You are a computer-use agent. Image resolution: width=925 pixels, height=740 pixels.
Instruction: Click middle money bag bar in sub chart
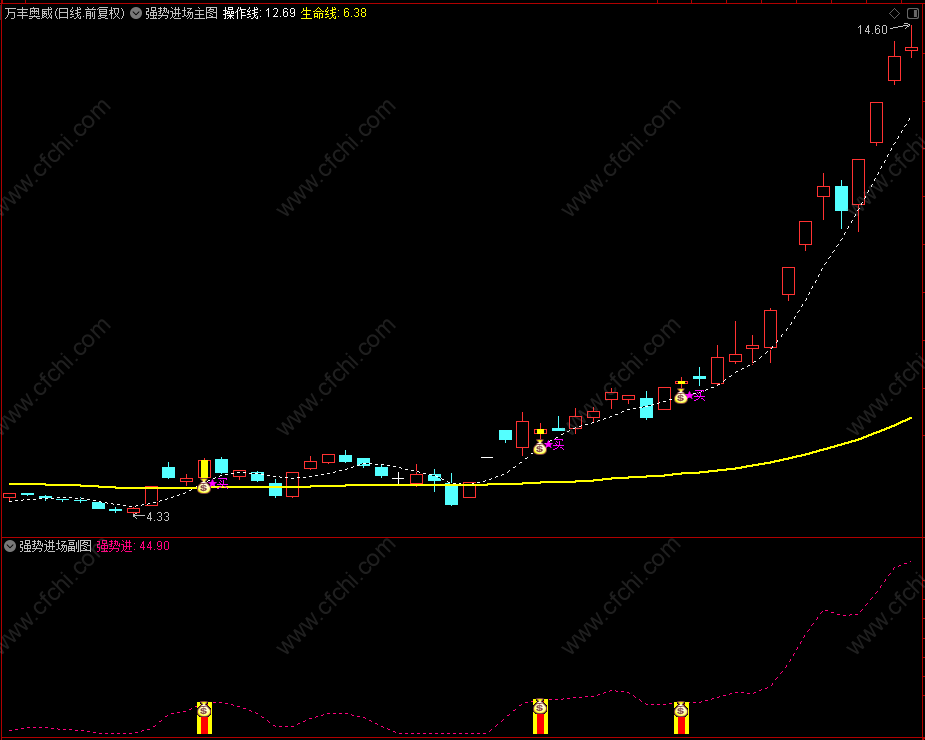[x=540, y=716]
